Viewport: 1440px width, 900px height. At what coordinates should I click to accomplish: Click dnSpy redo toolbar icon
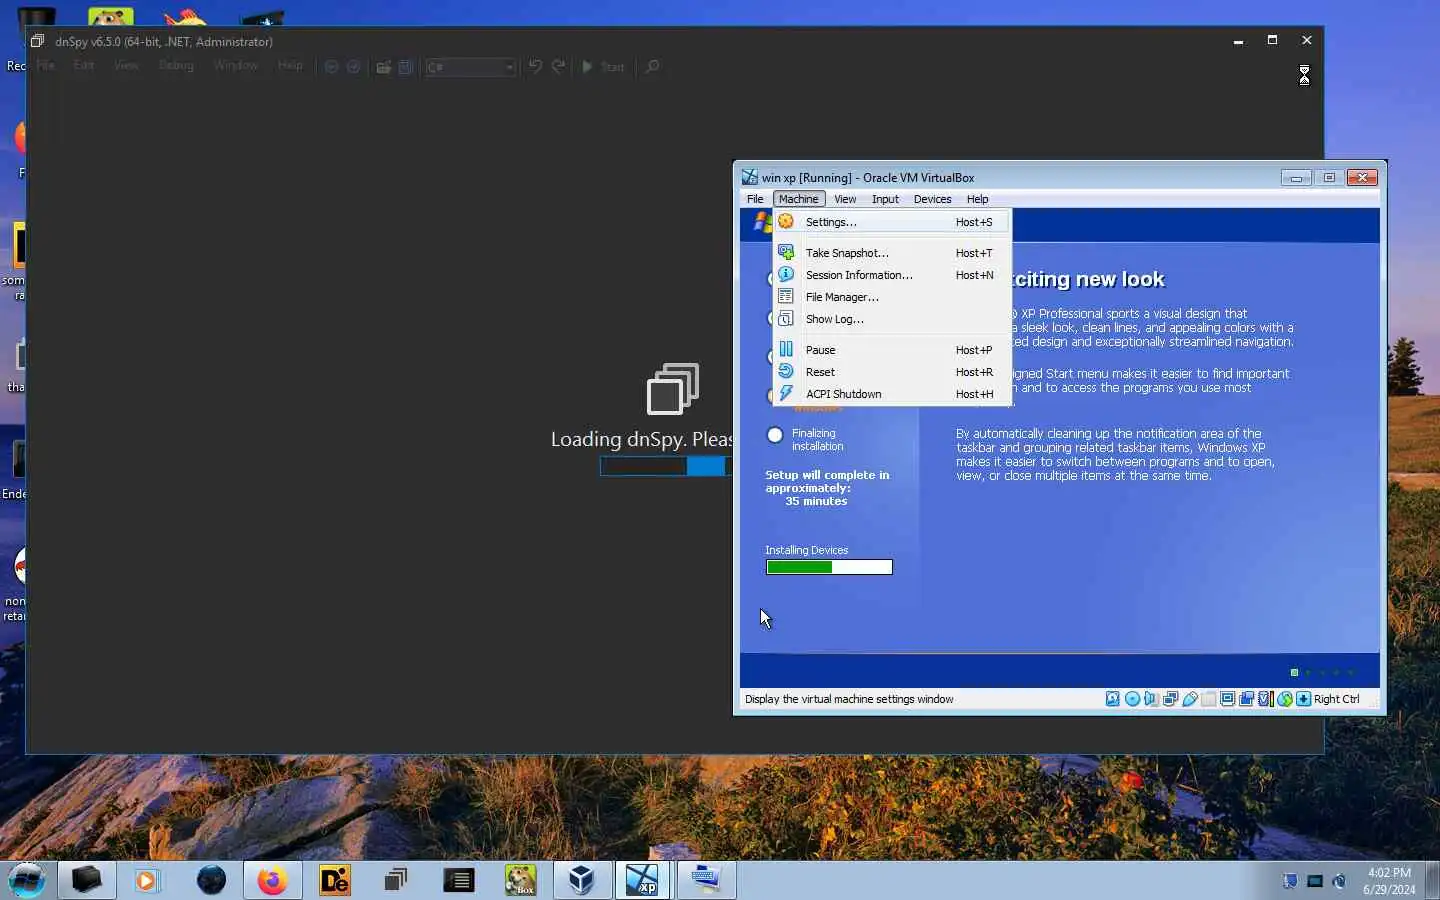click(x=559, y=67)
